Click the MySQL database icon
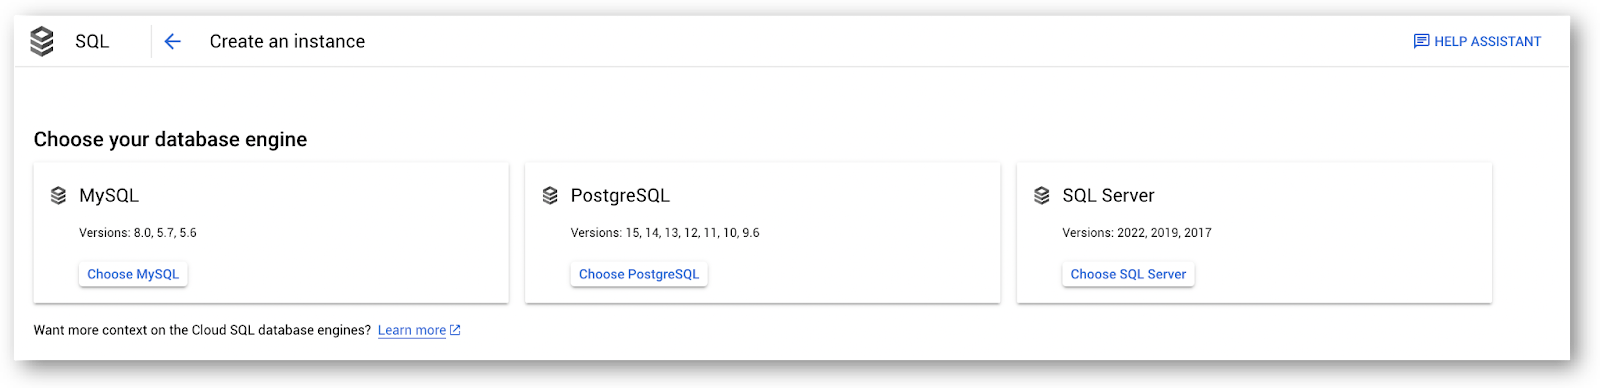The width and height of the screenshot is (1600, 388). click(58, 195)
